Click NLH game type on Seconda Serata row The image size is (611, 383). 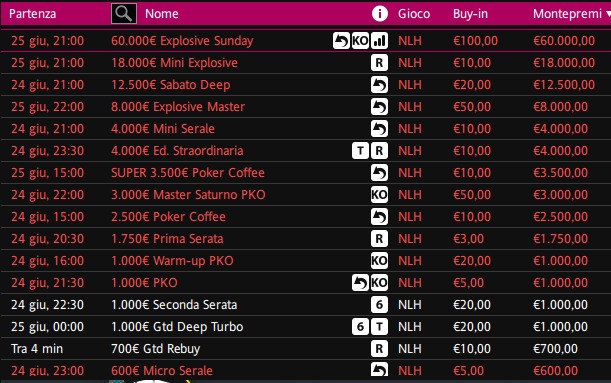click(x=410, y=305)
